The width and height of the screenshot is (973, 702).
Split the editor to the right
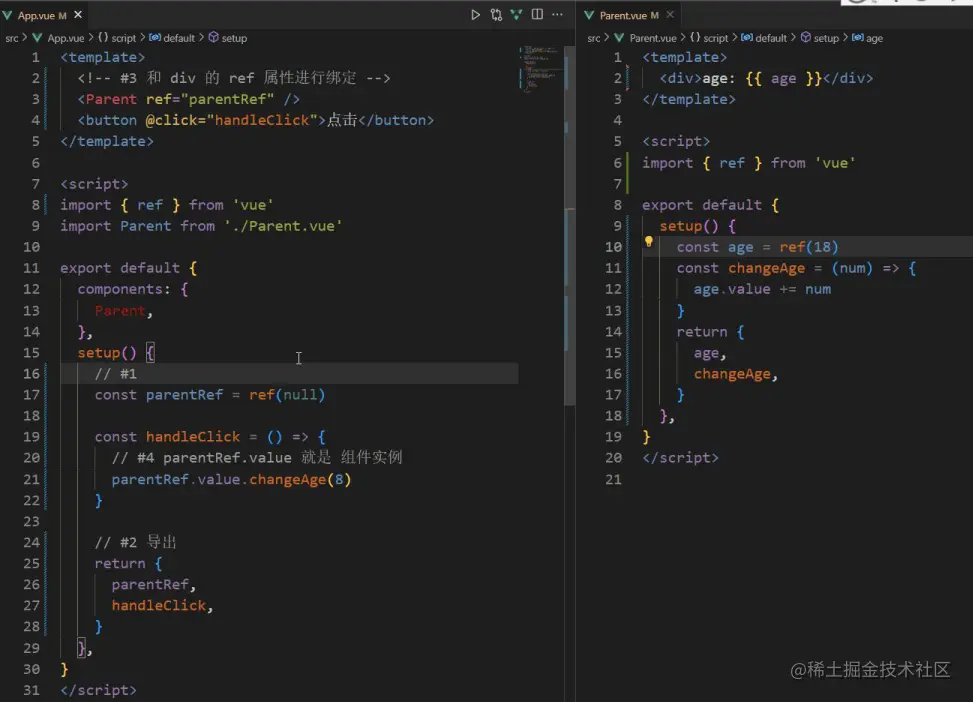click(537, 14)
